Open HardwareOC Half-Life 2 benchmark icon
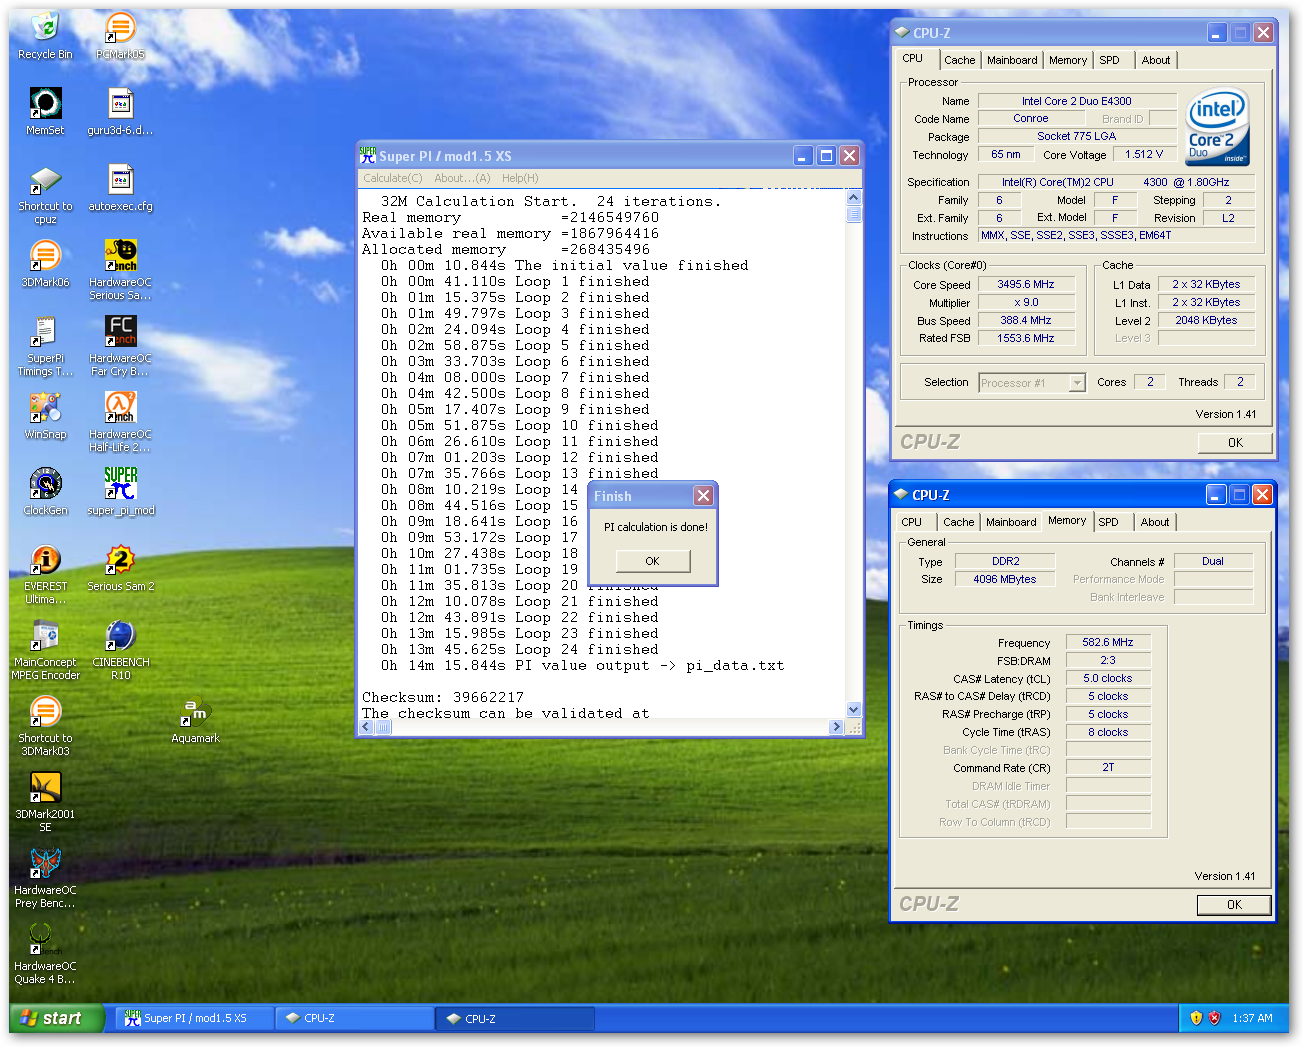Screen dimensions: 1303x1047 [x=121, y=422]
